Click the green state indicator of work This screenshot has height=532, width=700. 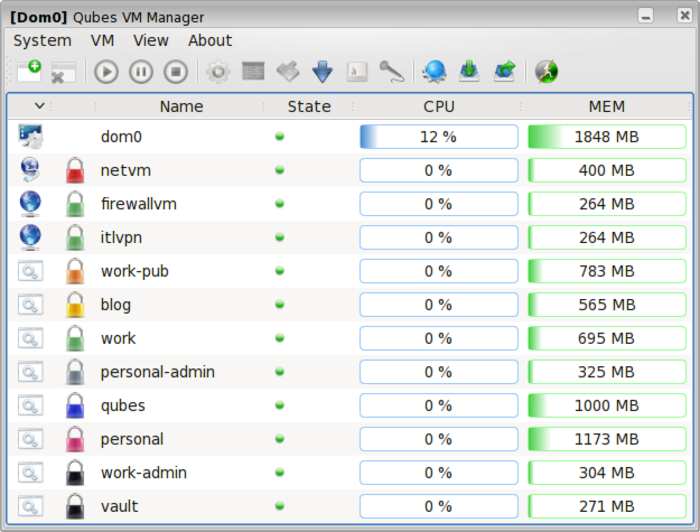(x=280, y=338)
